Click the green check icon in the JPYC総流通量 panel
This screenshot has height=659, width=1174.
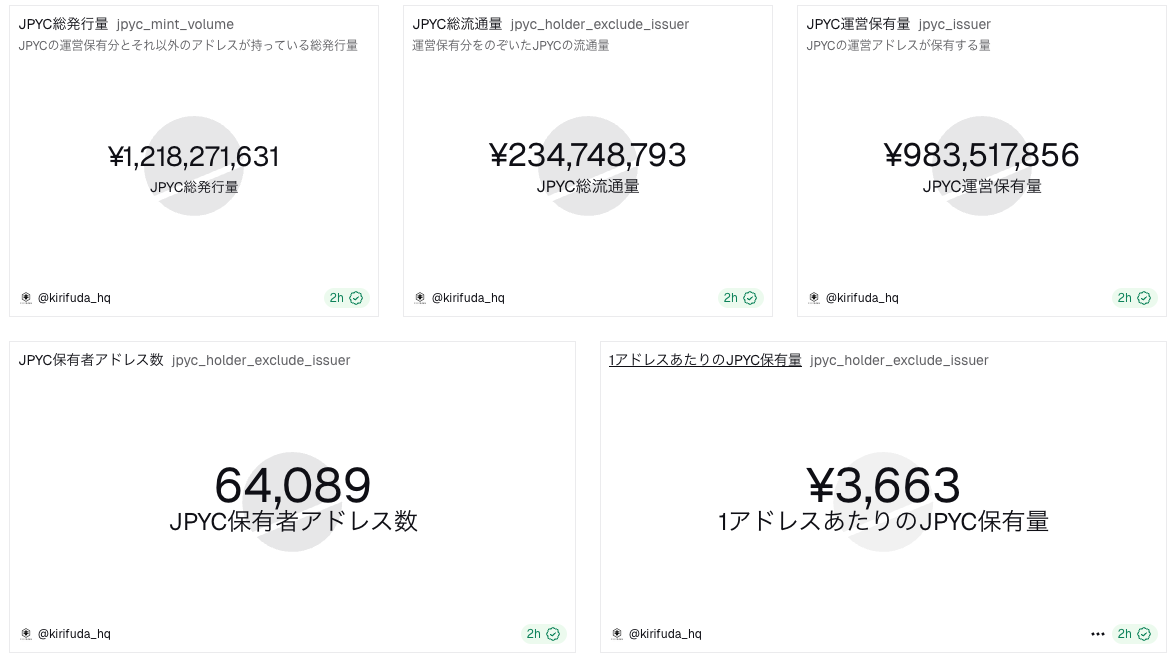[750, 298]
